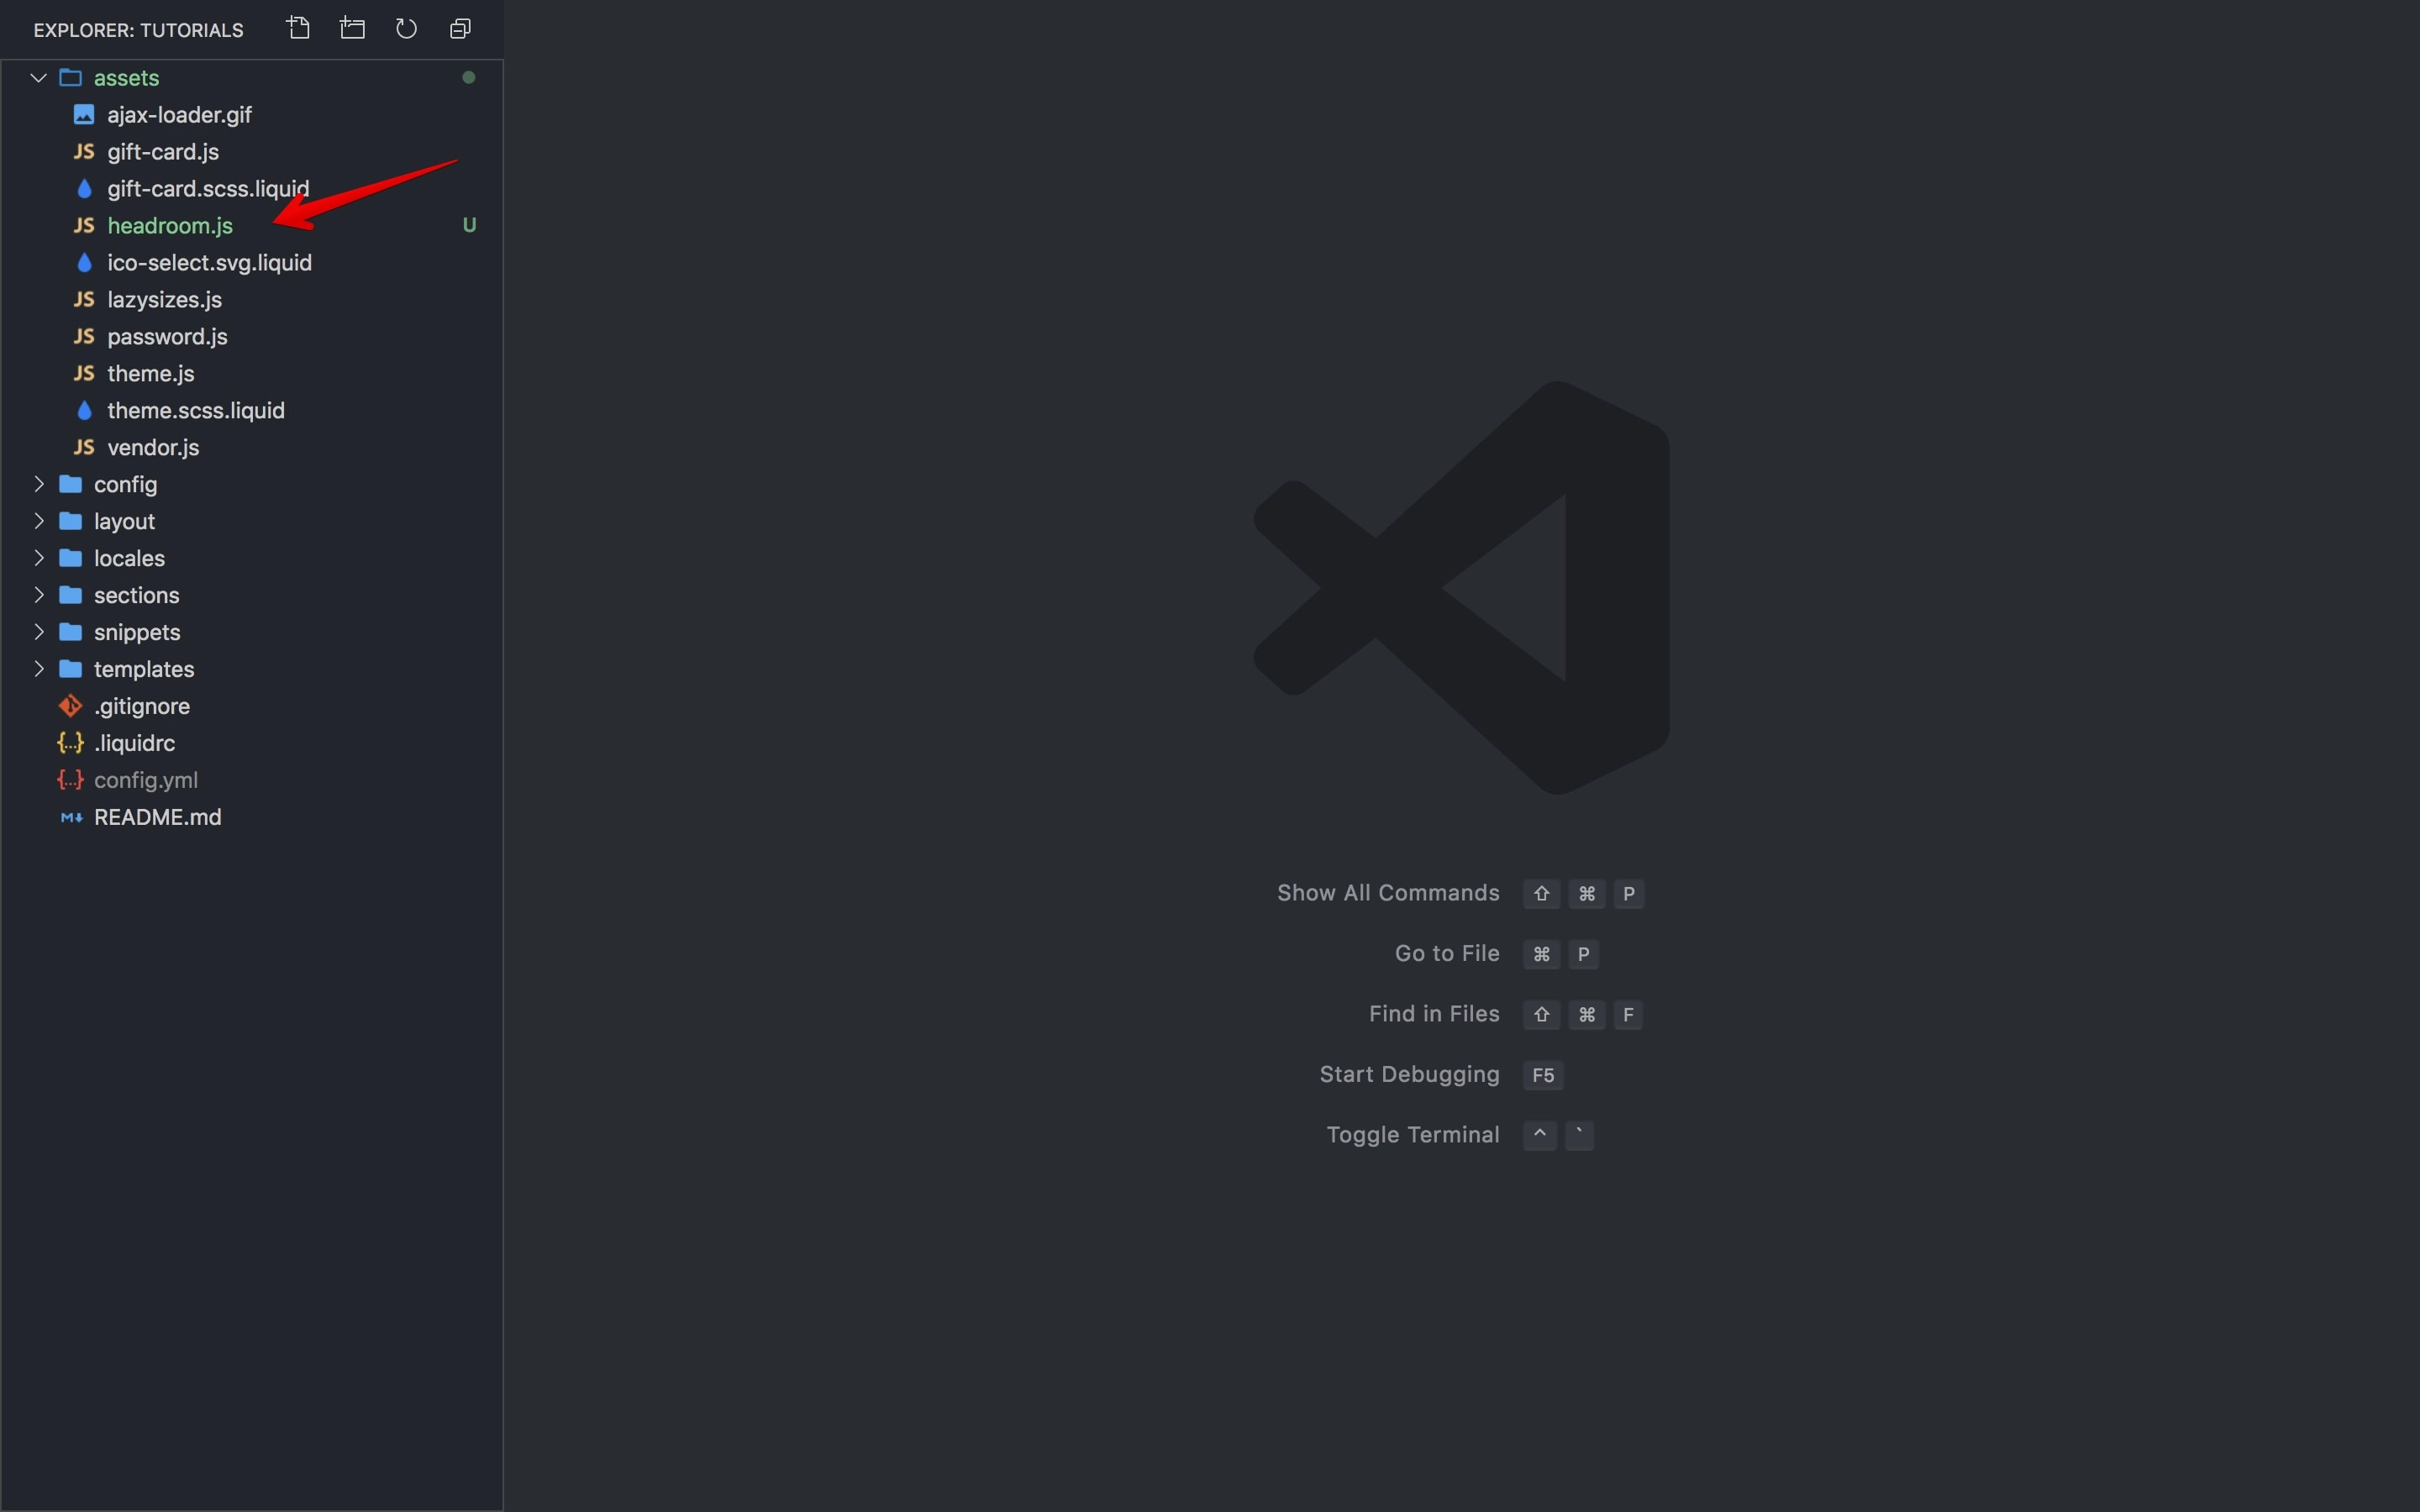Viewport: 2420px width, 1512px height.
Task: Click the assets folder icon
Action: 70,78
